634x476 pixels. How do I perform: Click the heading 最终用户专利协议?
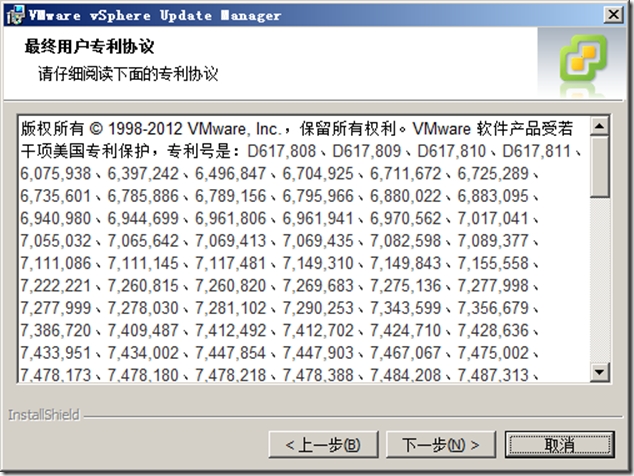[89, 46]
